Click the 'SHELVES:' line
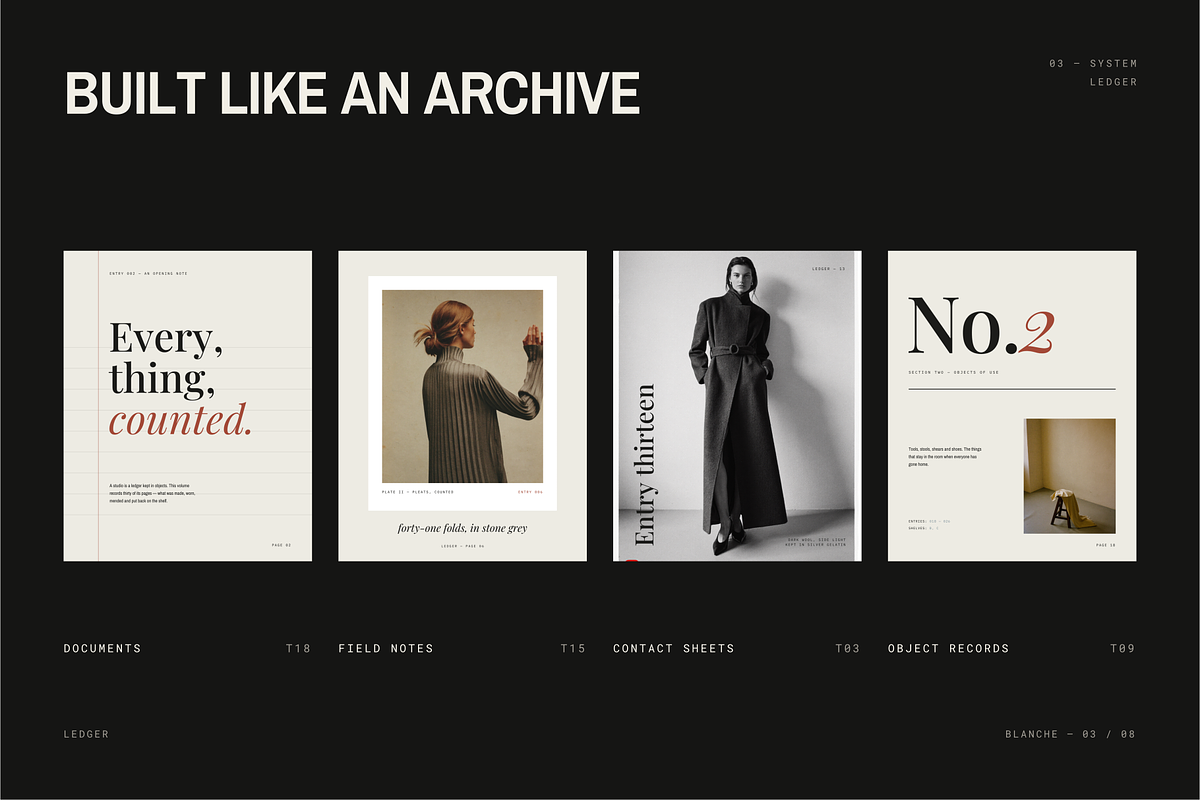 coord(923,528)
